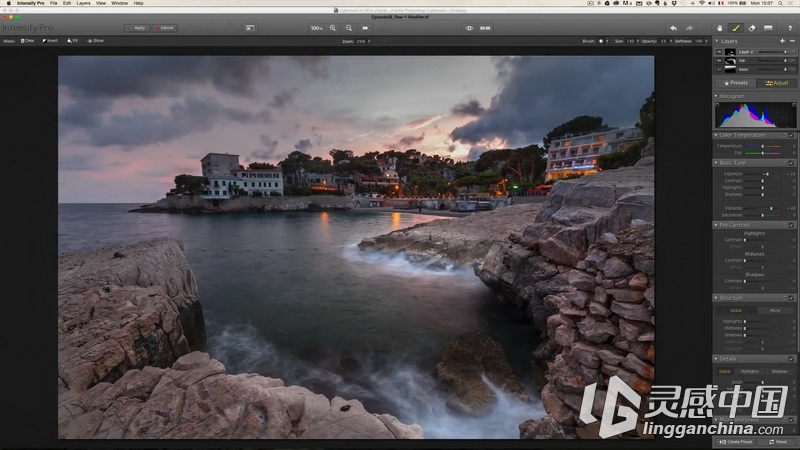Click the redo arrow
The width and height of the screenshot is (800, 450).
point(689,28)
